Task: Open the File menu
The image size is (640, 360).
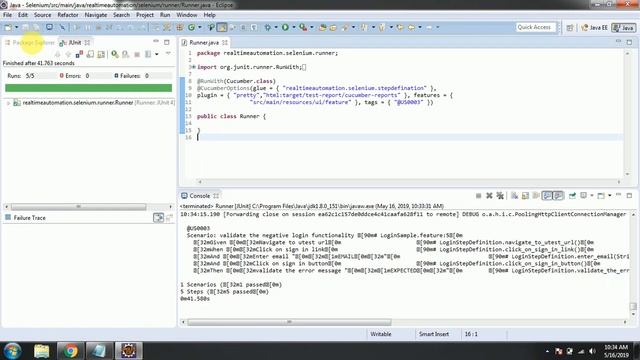Action: [7, 15]
